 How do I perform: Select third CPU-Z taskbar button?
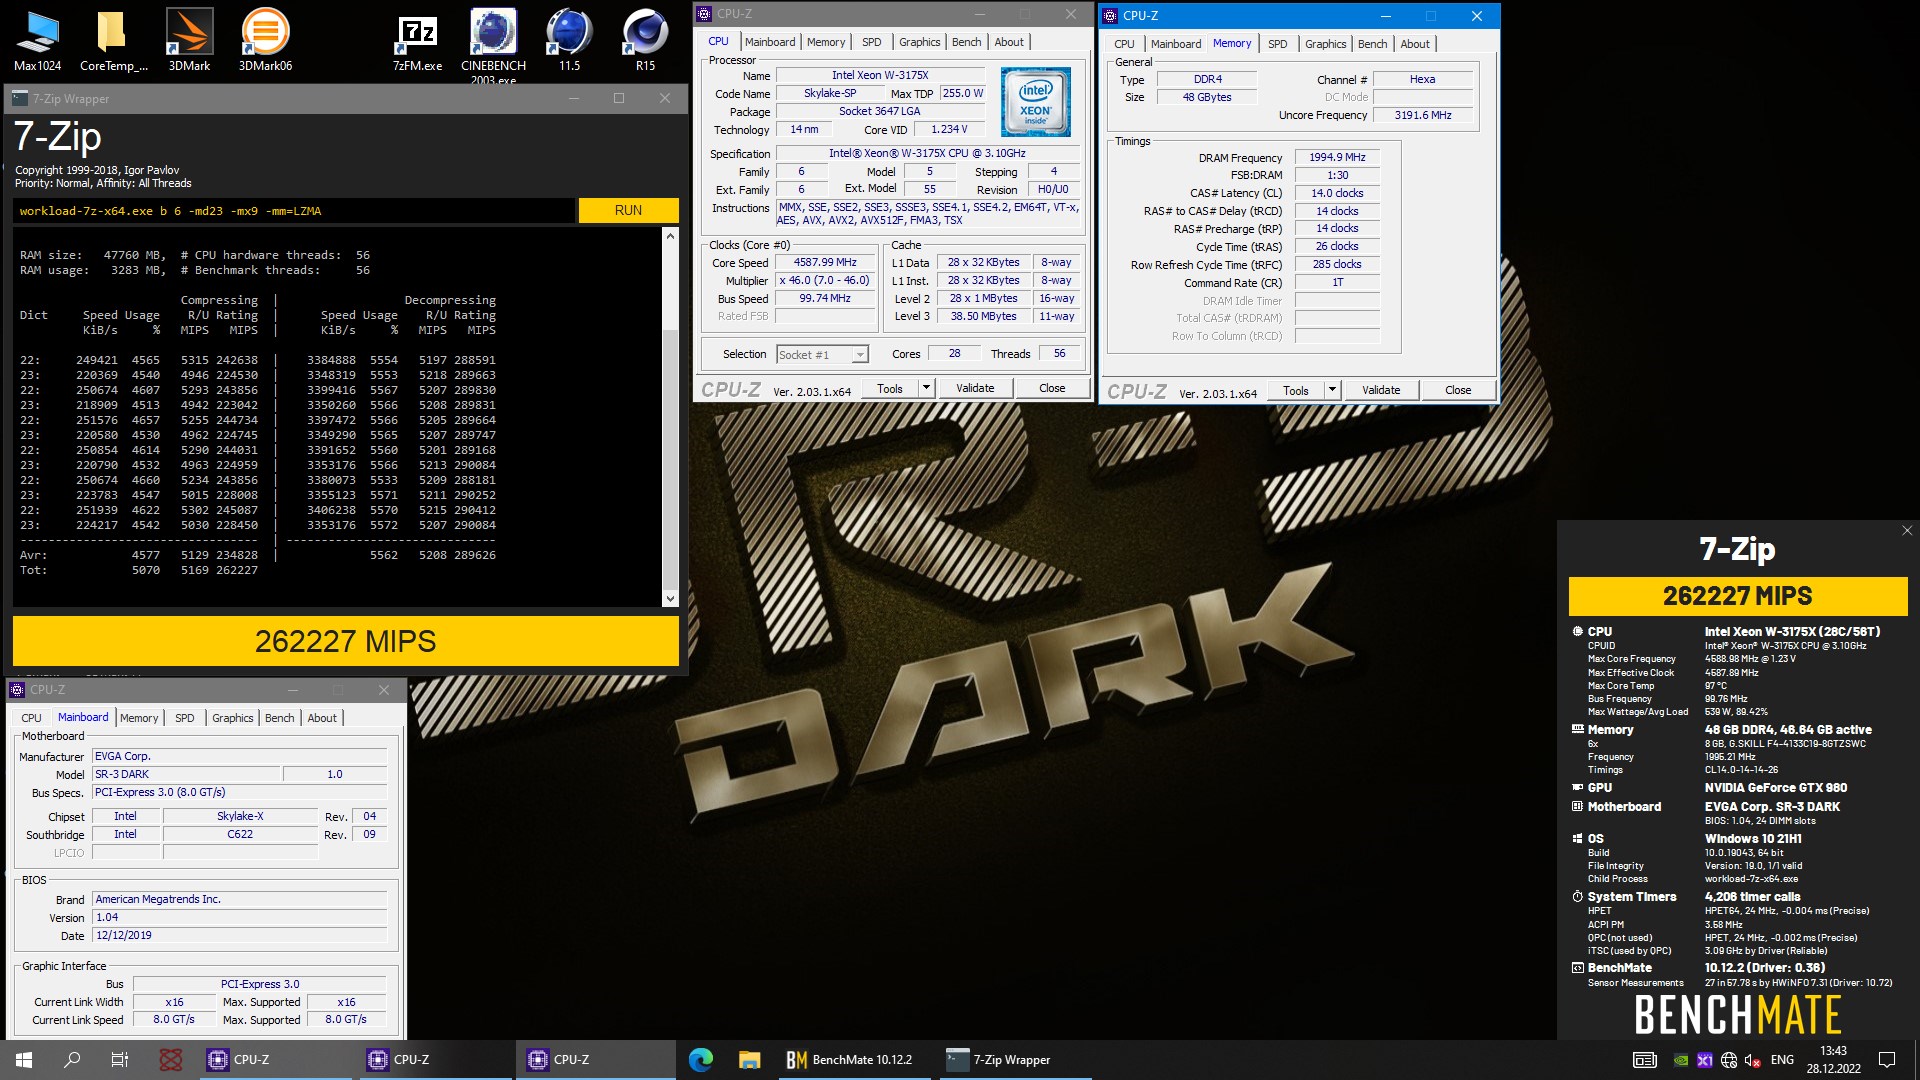[x=595, y=1060]
